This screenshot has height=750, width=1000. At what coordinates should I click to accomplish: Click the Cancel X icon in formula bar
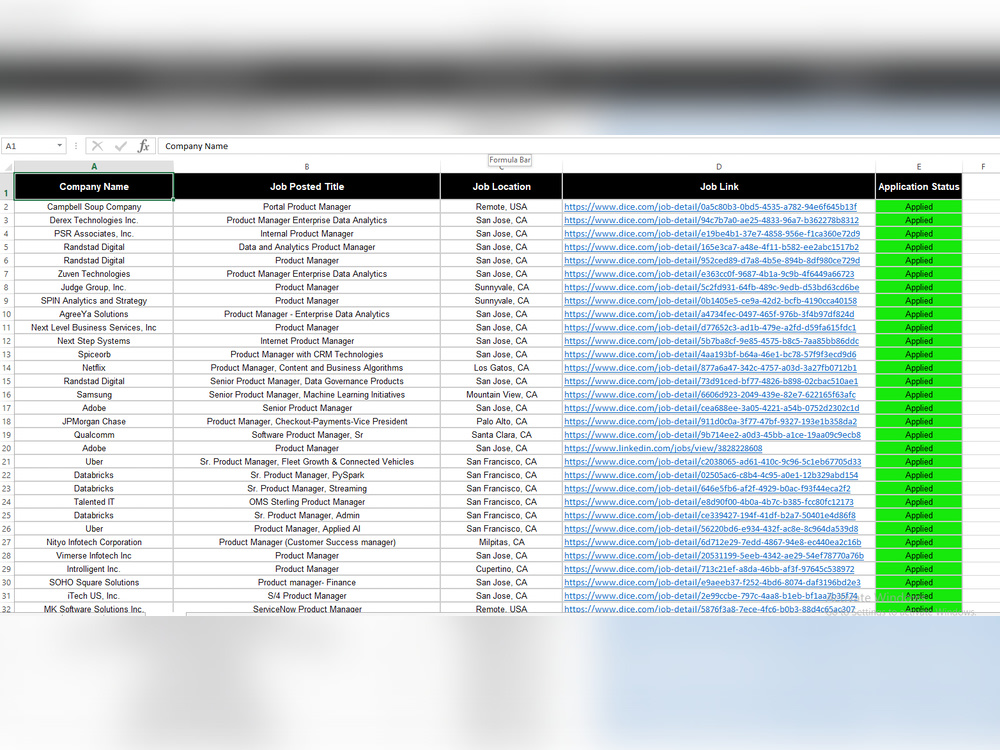coord(98,146)
